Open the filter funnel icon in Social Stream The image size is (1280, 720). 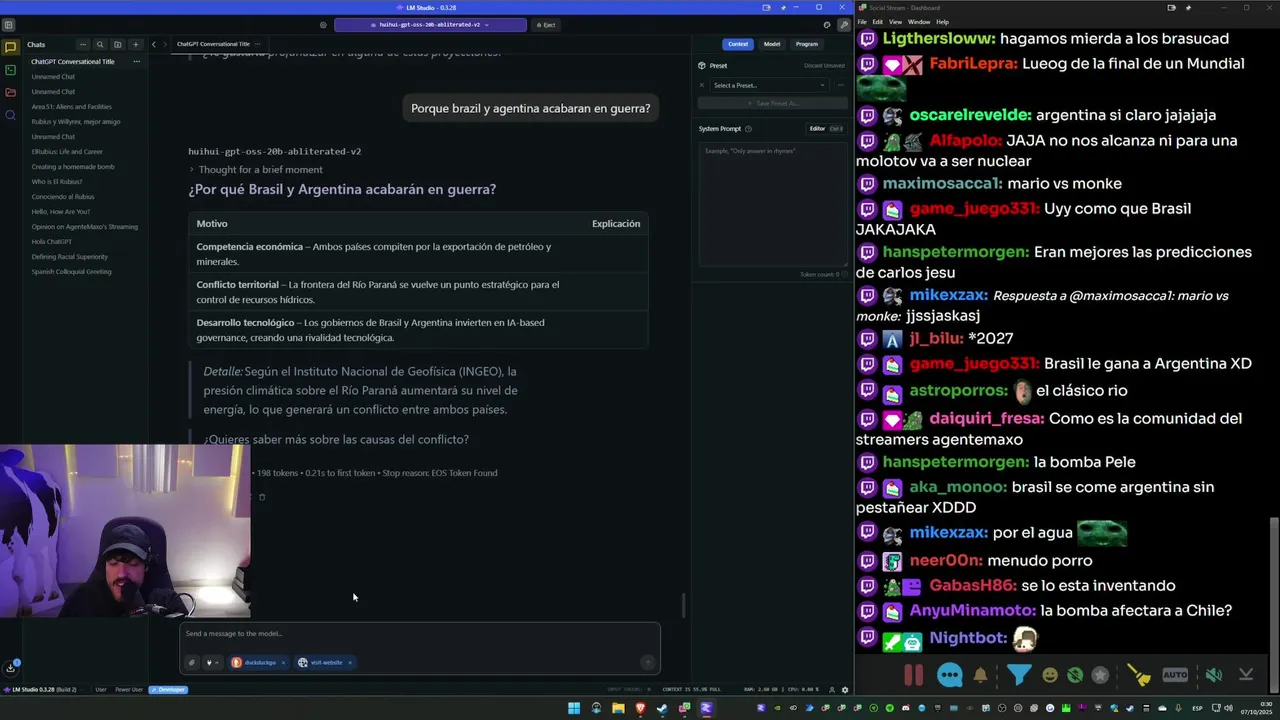point(1018,675)
